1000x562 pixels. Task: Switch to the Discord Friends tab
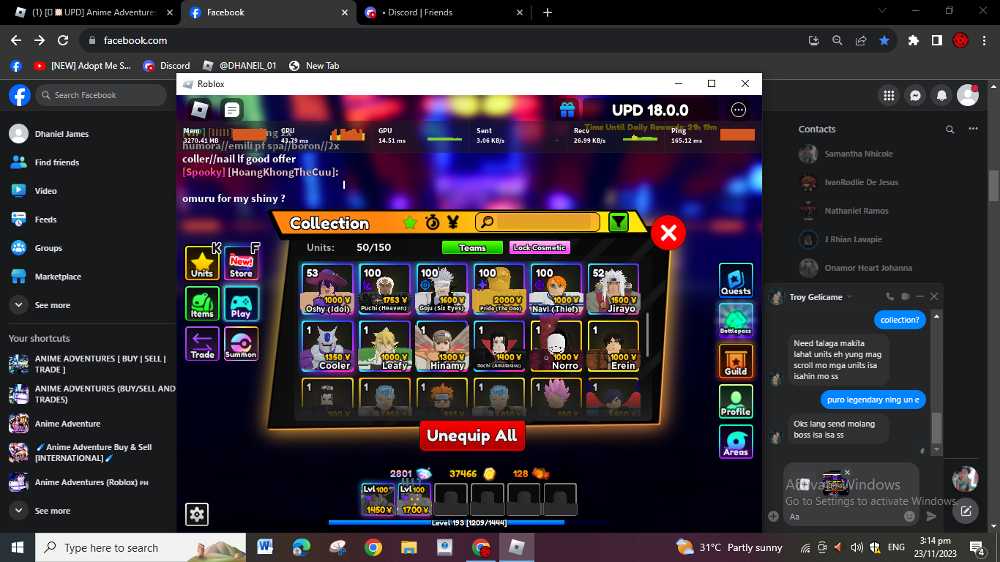pos(443,12)
